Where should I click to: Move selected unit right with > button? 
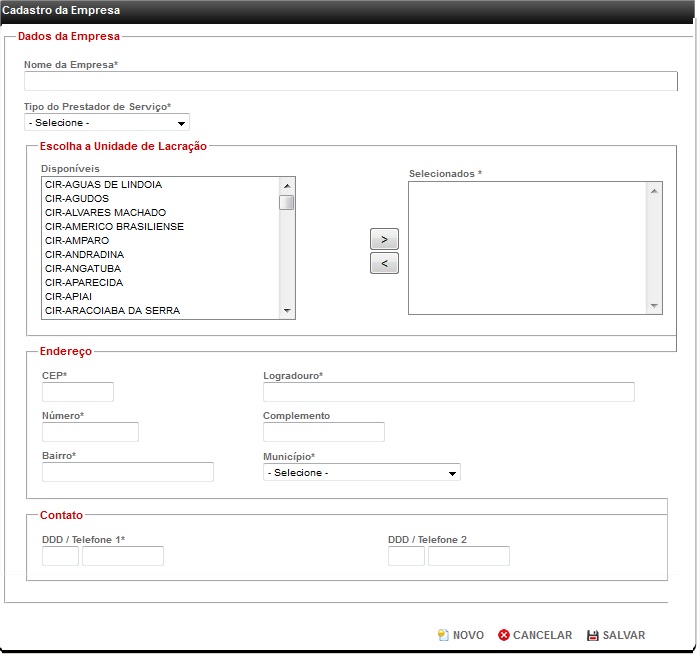point(386,240)
